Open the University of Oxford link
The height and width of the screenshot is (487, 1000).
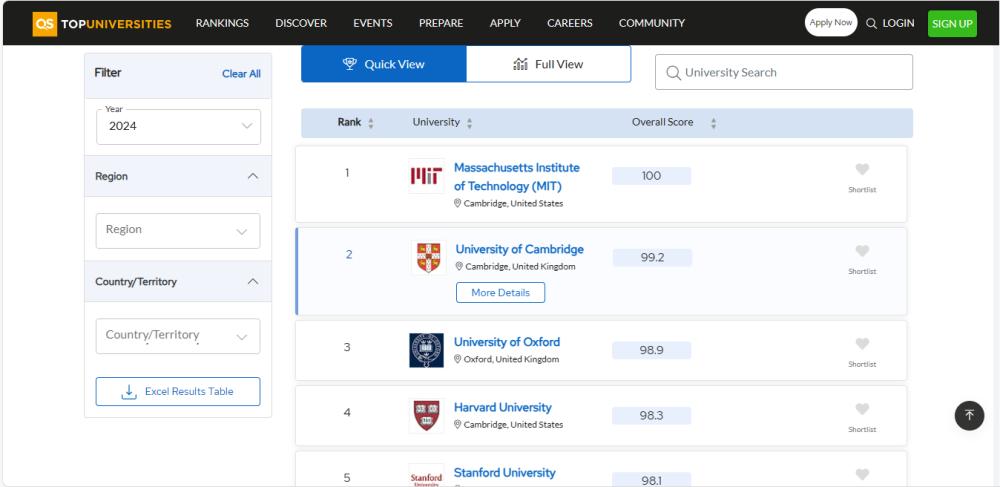click(507, 342)
